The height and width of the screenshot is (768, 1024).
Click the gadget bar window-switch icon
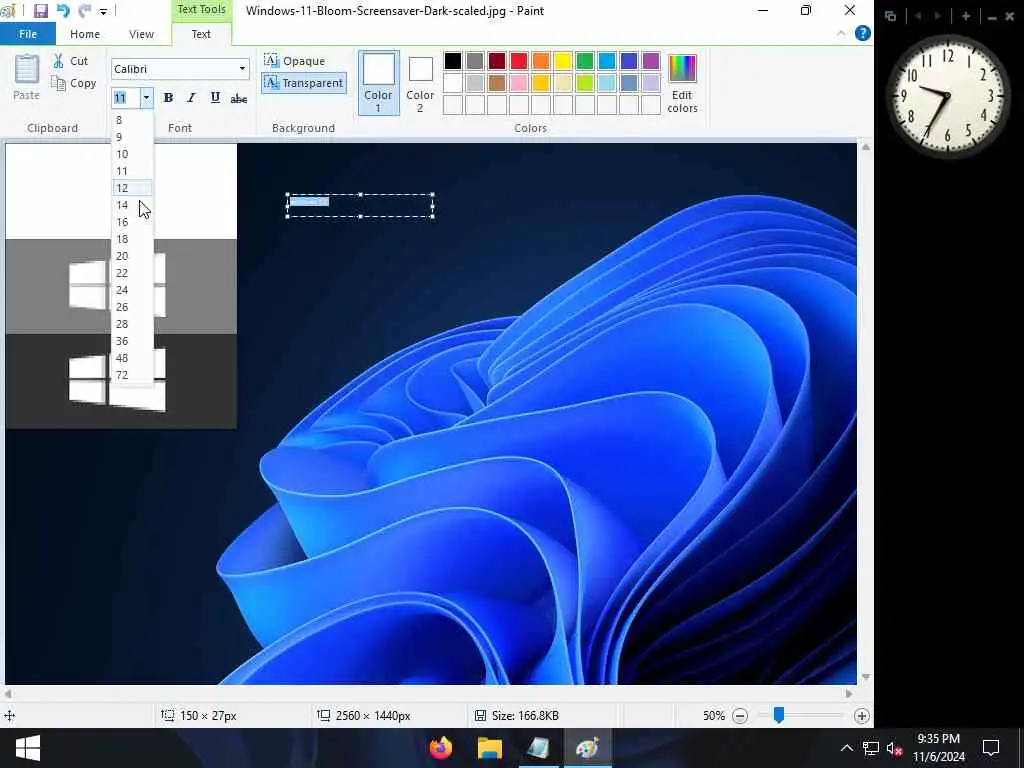pos(890,16)
